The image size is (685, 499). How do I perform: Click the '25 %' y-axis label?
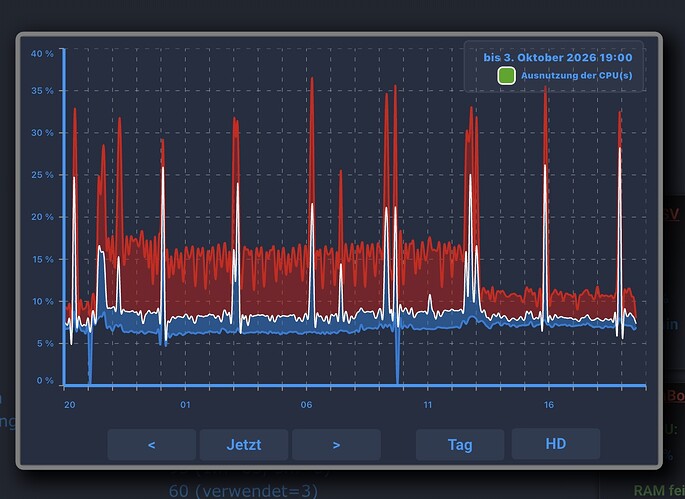click(x=42, y=175)
